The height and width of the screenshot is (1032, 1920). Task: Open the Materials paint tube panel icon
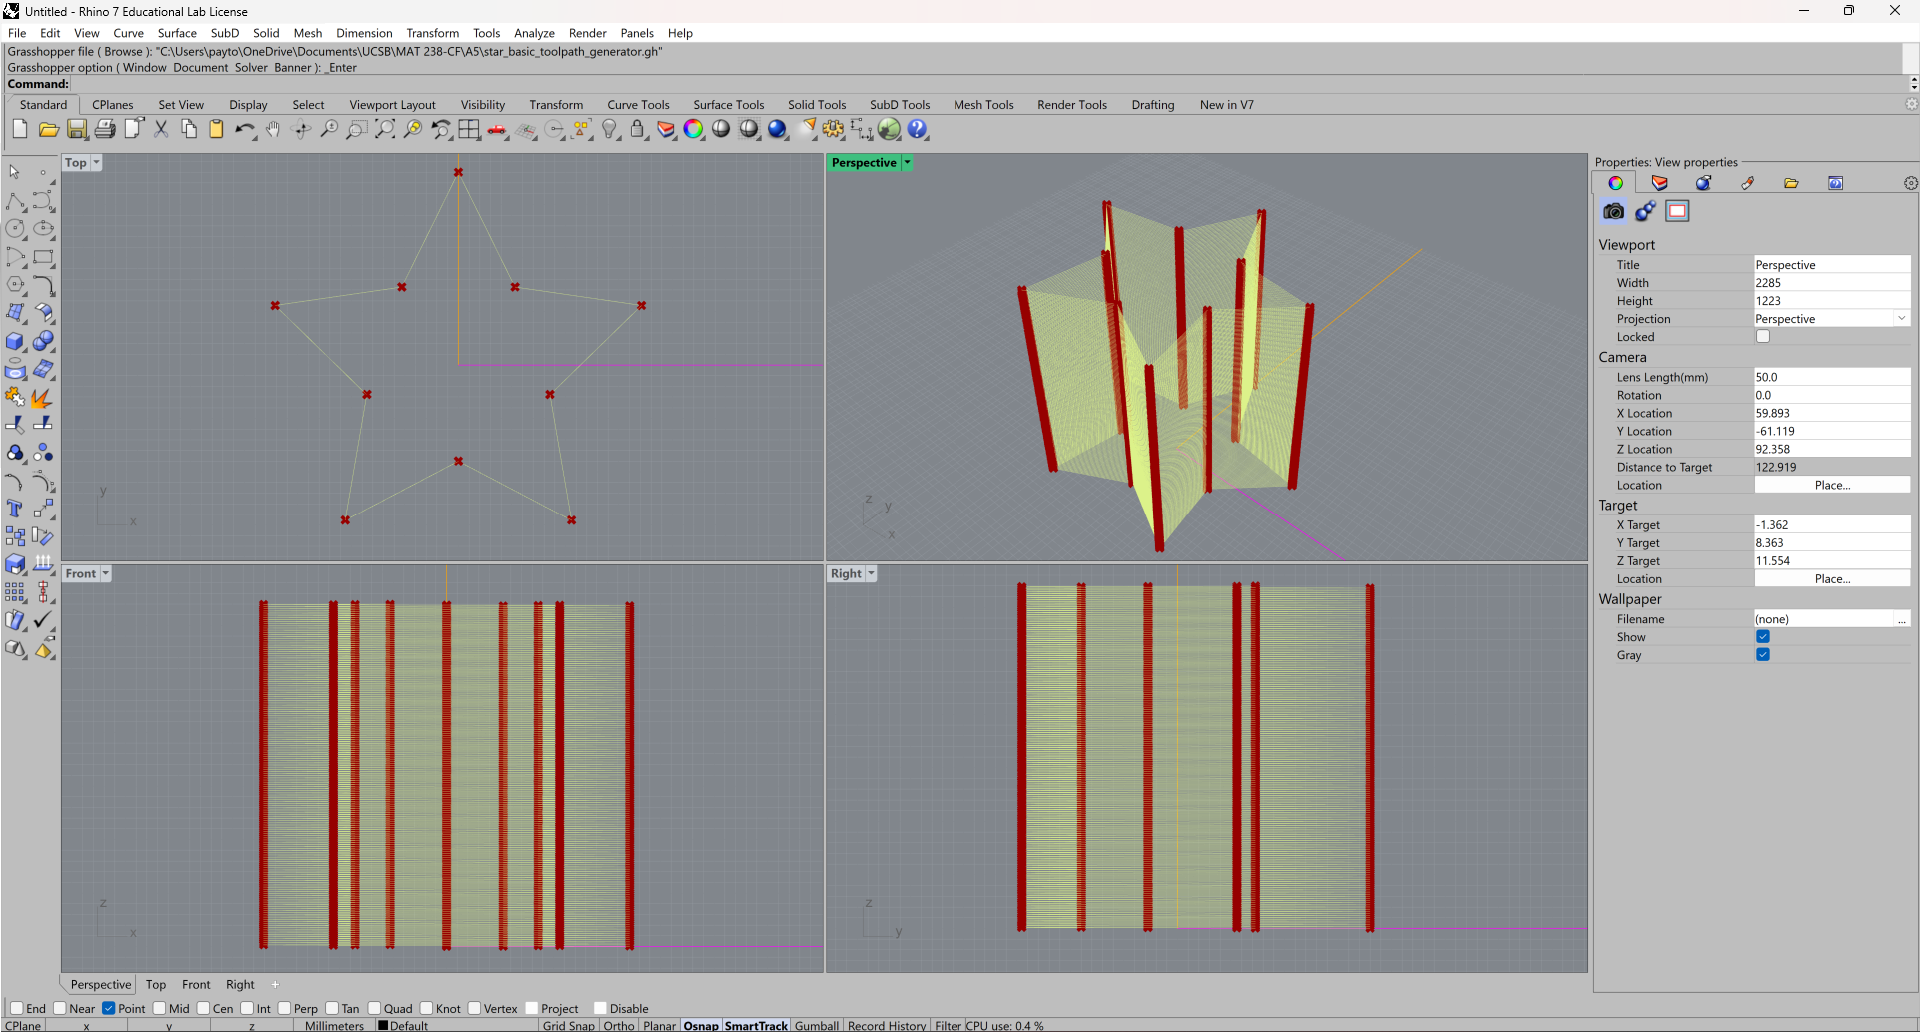pos(1748,183)
